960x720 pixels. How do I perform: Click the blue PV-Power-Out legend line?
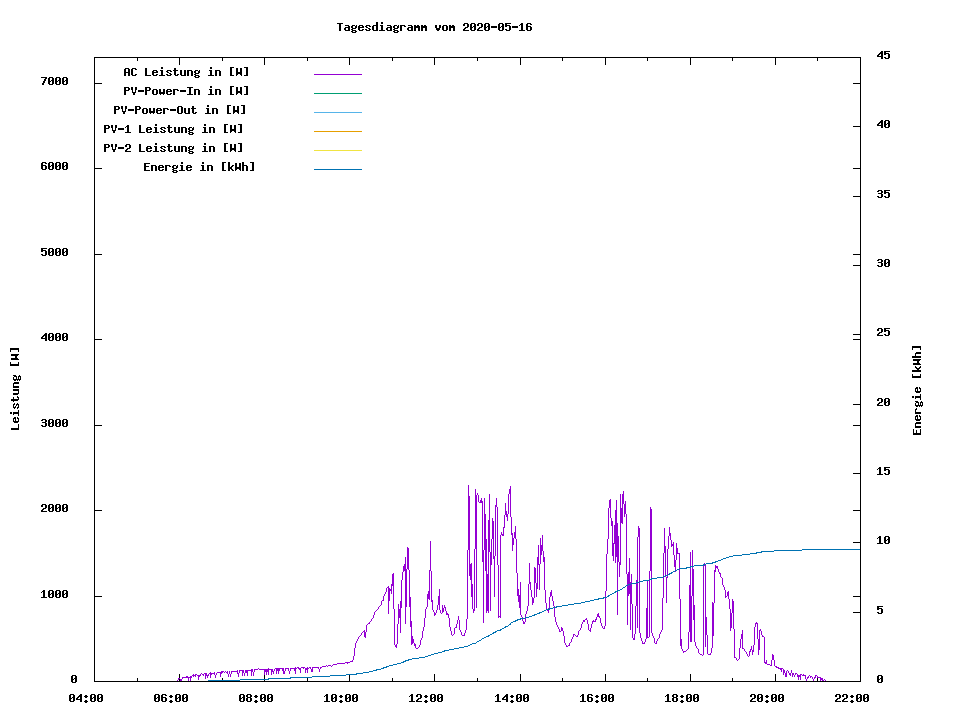click(337, 112)
